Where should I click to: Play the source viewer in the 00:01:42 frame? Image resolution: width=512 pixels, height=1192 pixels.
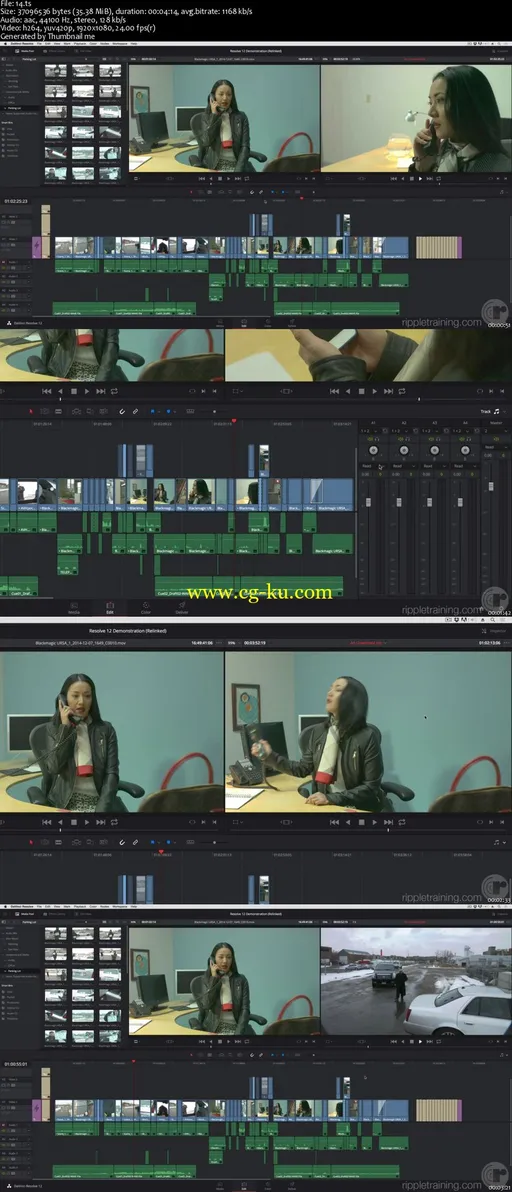click(87, 391)
